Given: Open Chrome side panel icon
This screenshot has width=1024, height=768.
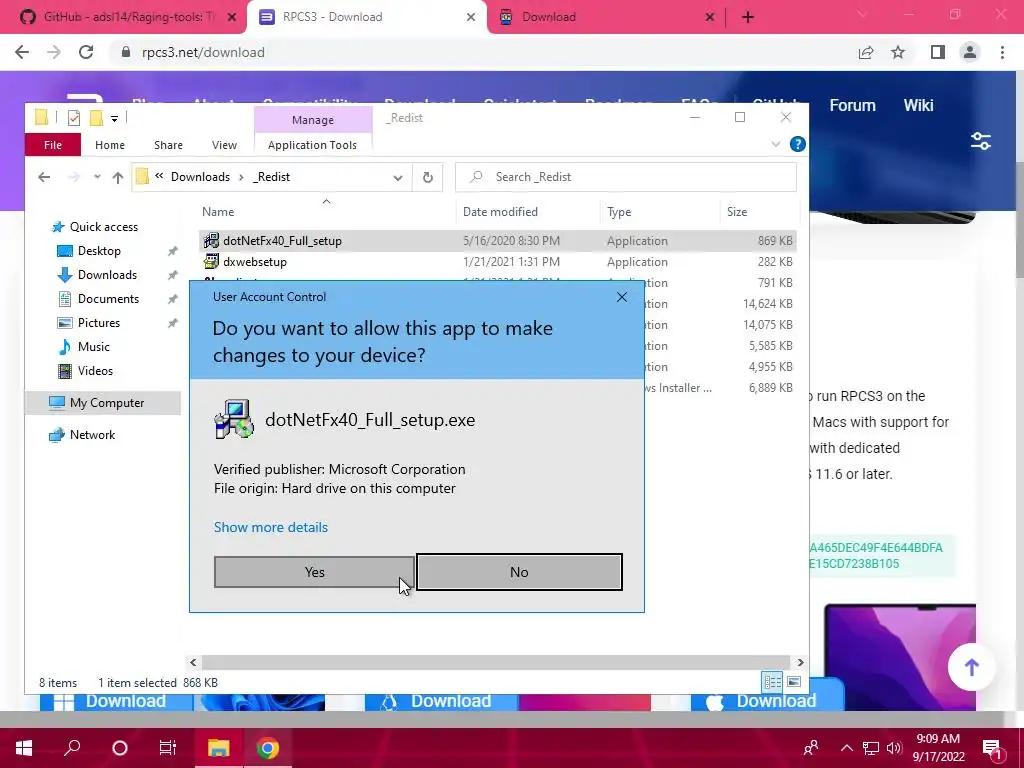Looking at the screenshot, I should click(x=938, y=52).
